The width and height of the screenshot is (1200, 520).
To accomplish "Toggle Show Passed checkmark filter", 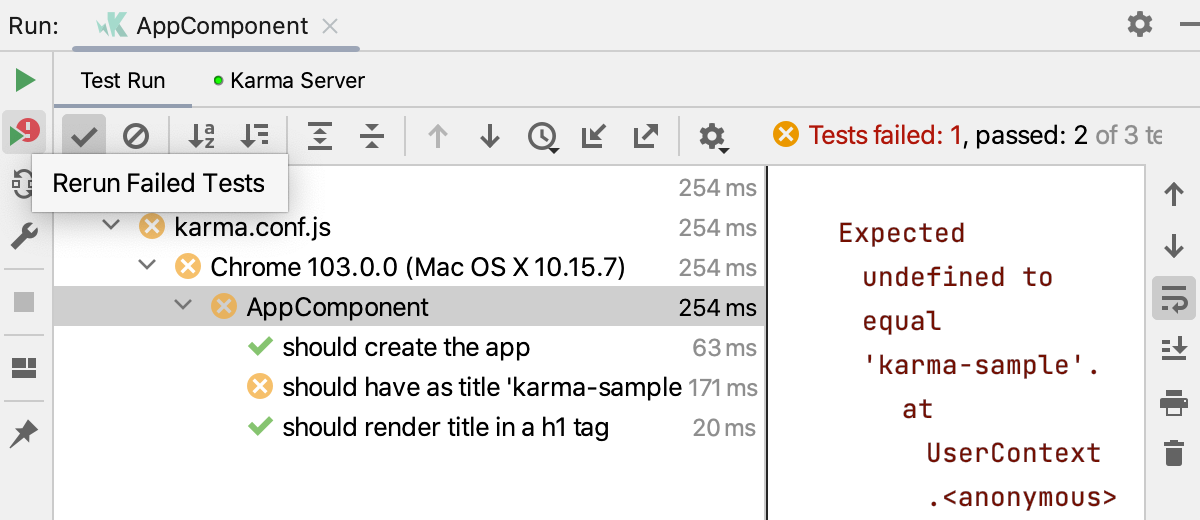I will [x=84, y=136].
